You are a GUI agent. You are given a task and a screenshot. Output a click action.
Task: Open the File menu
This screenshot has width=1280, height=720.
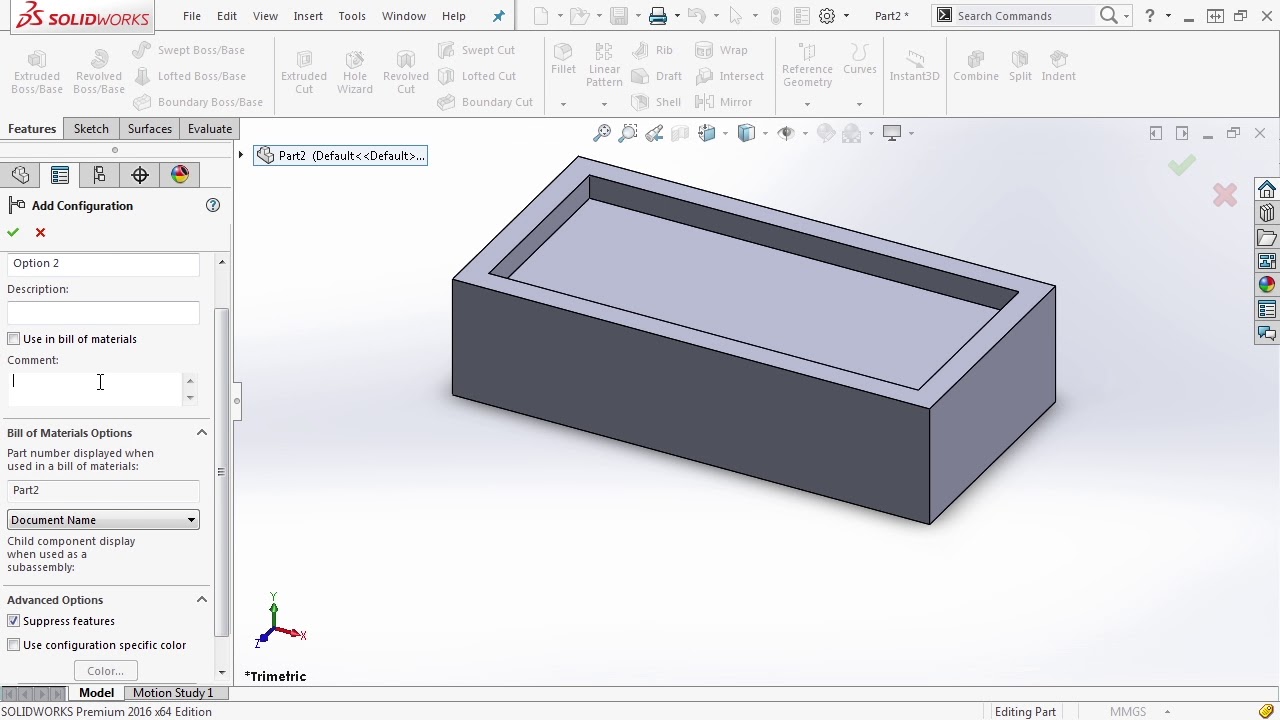(192, 16)
